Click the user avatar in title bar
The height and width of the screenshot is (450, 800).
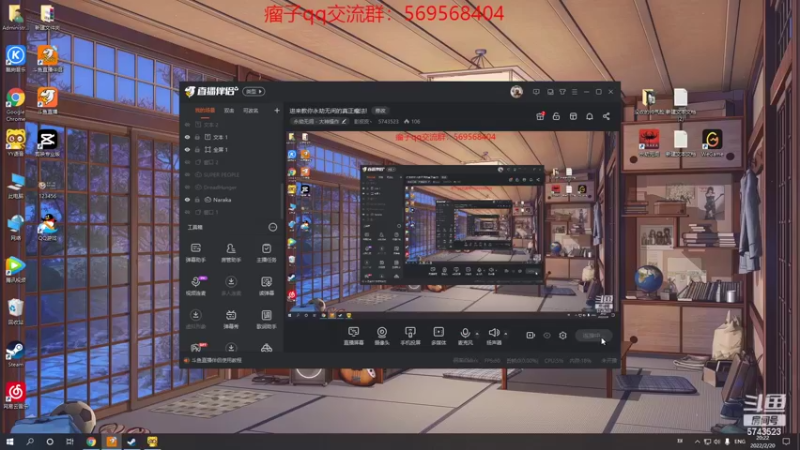(x=516, y=92)
